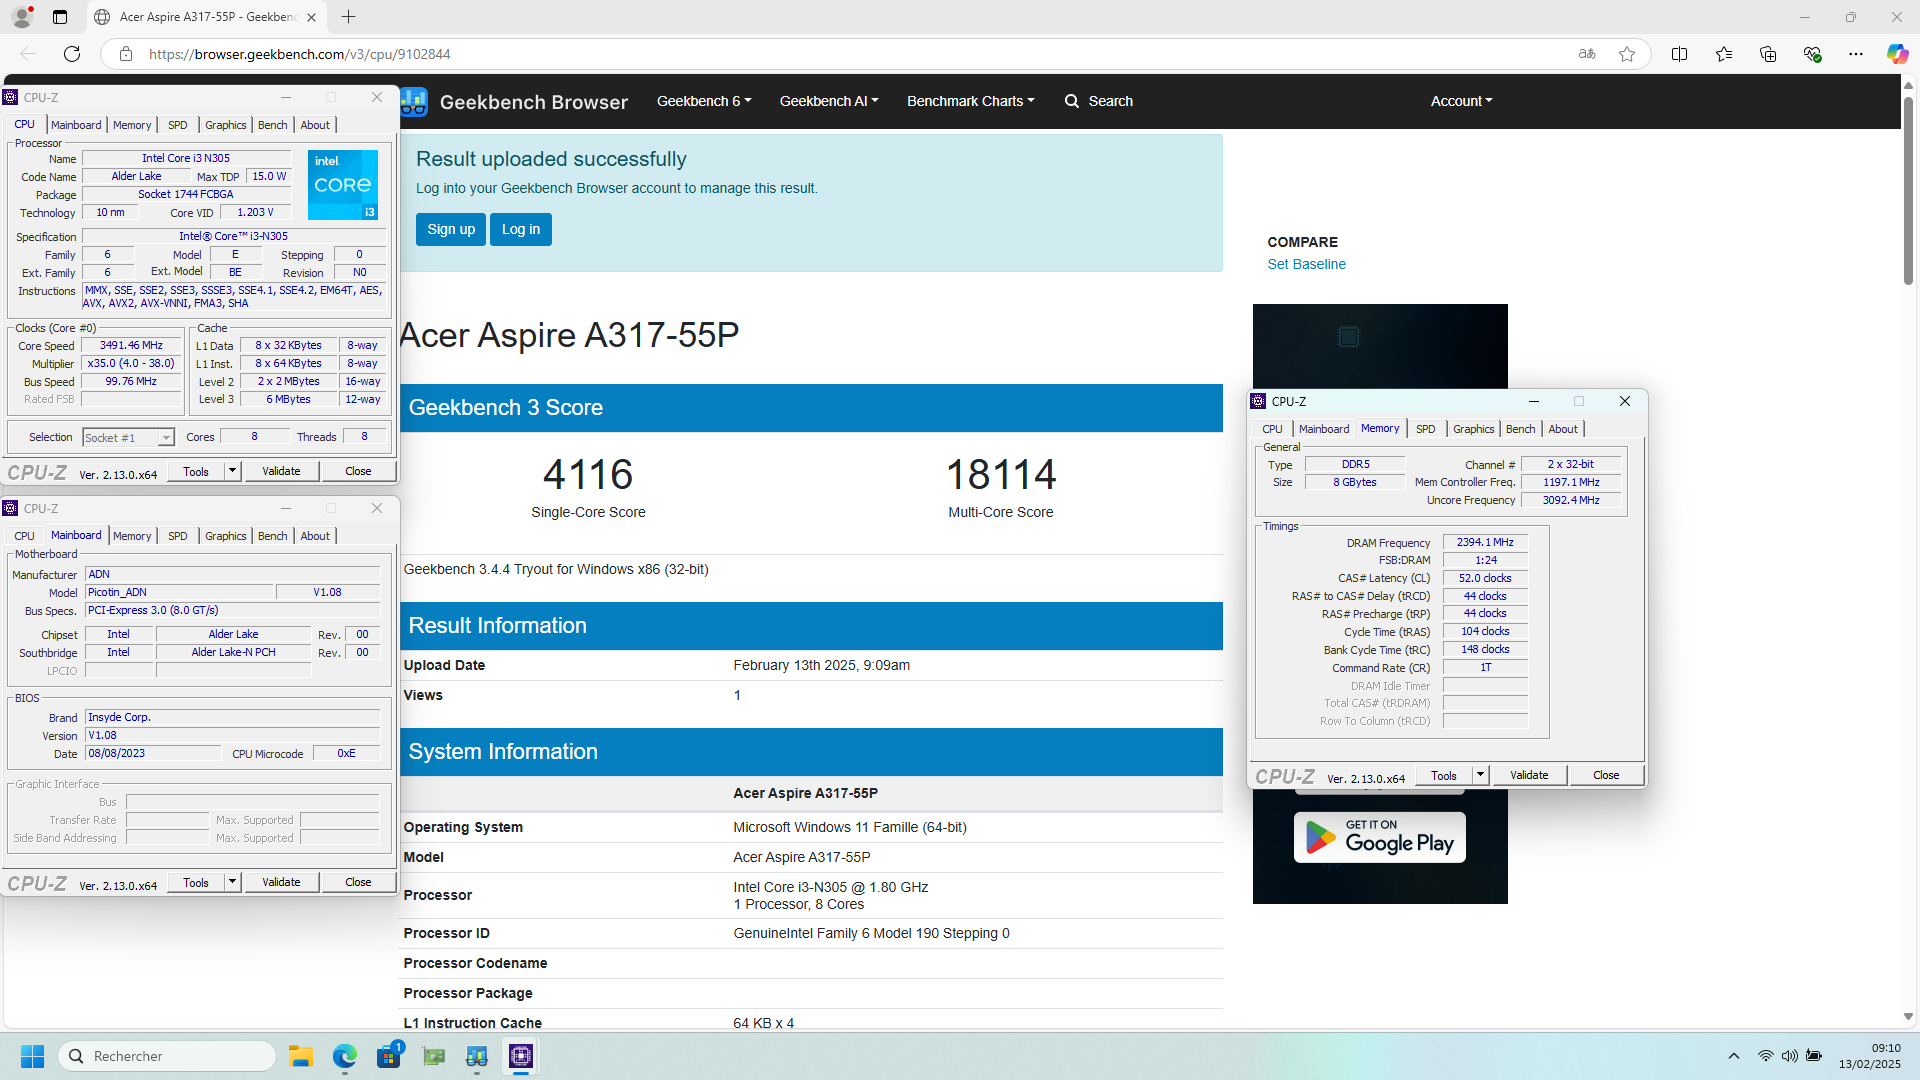
Task: Click the Rechercher taskbar search box
Action: (167, 1056)
